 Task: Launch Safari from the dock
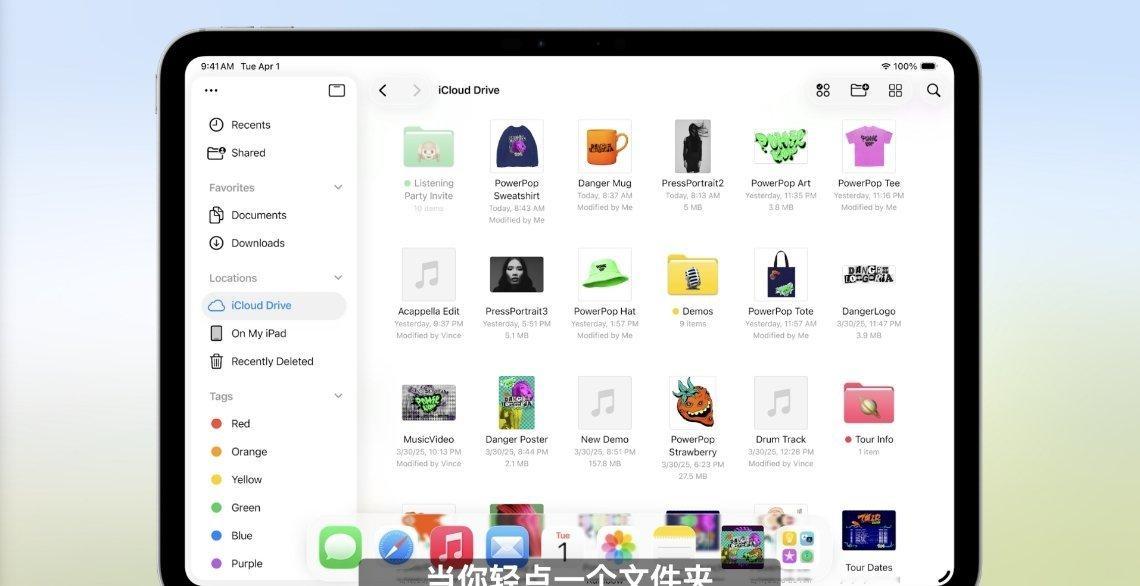[396, 547]
